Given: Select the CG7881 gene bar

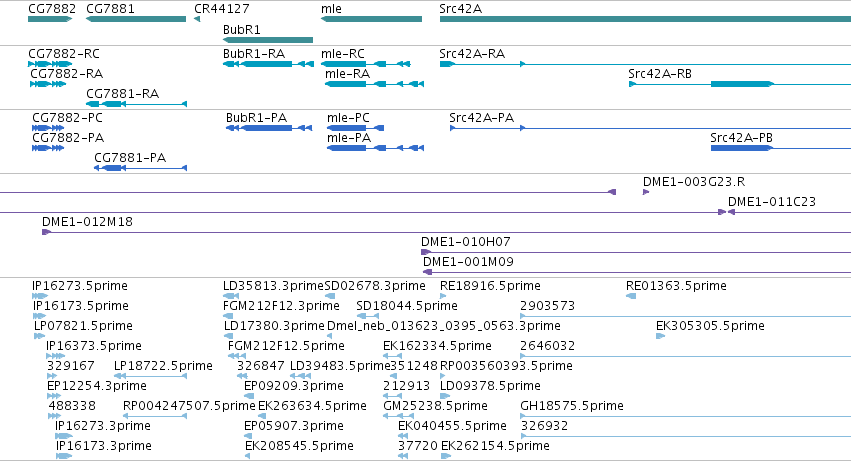Looking at the screenshot, I should click(136, 20).
